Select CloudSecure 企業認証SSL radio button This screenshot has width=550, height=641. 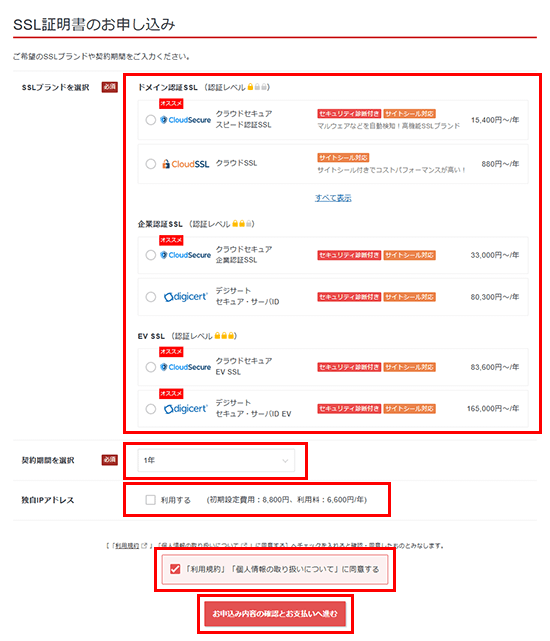pos(151,255)
